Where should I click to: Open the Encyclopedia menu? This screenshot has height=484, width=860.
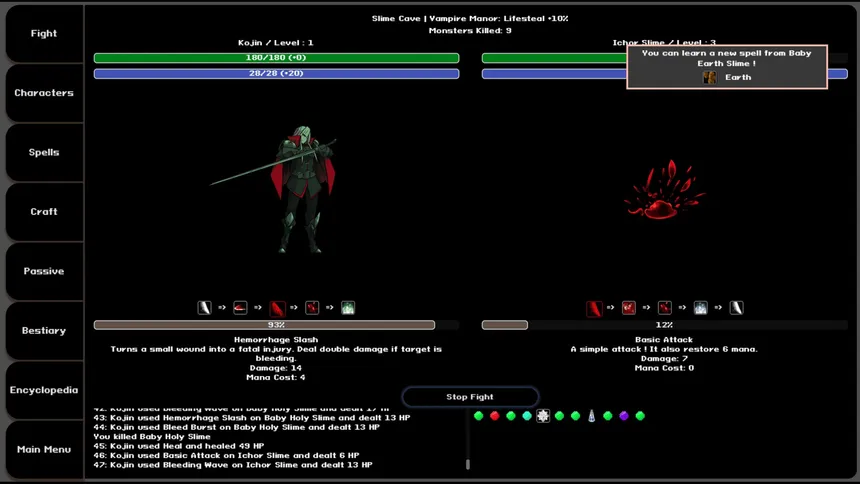44,390
